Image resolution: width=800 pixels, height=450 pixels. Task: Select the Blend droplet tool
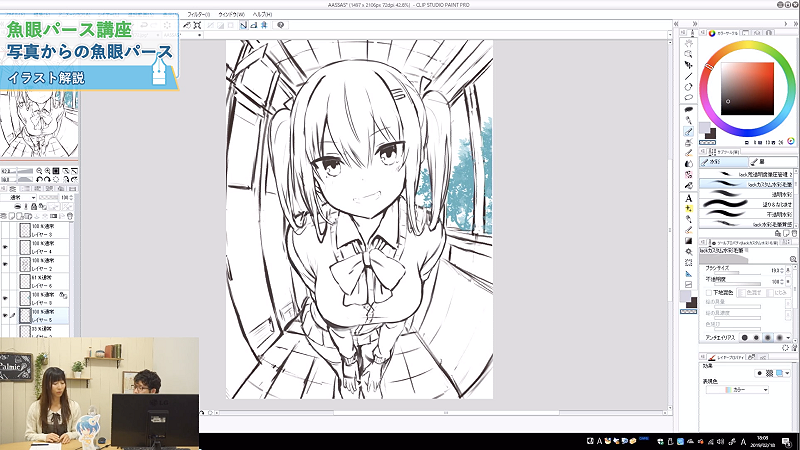coord(688,164)
